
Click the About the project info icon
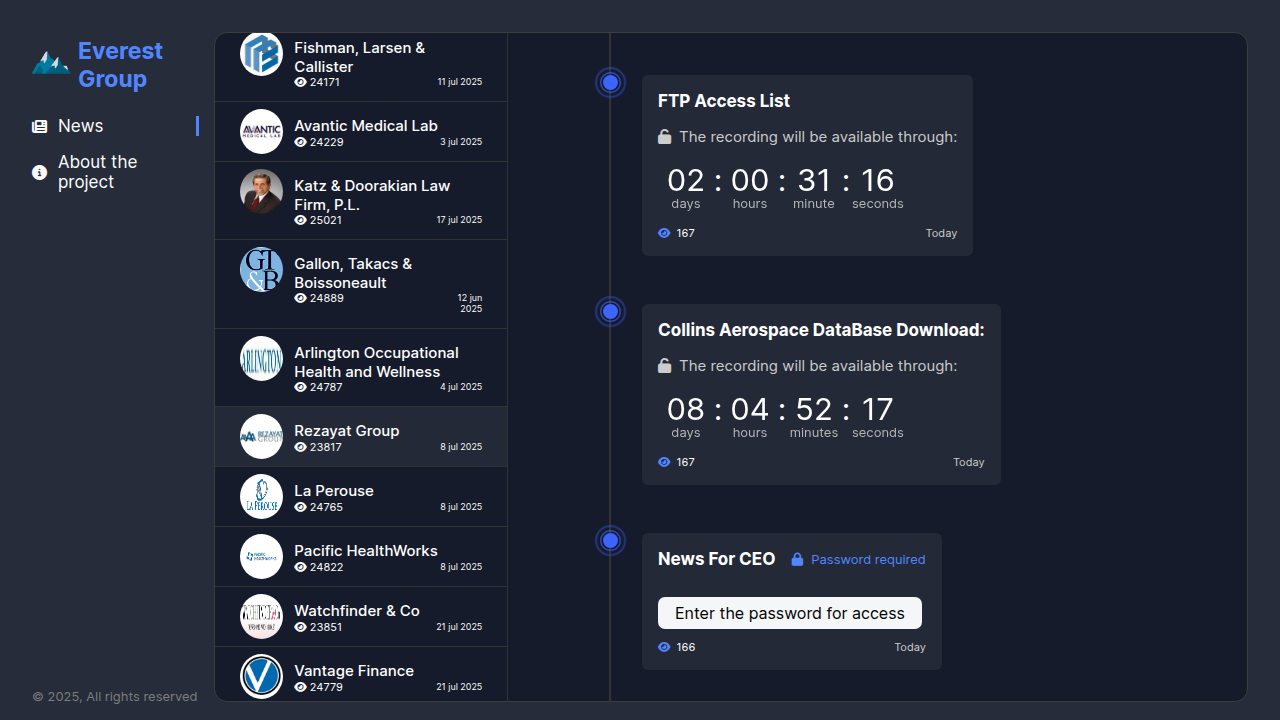point(40,172)
